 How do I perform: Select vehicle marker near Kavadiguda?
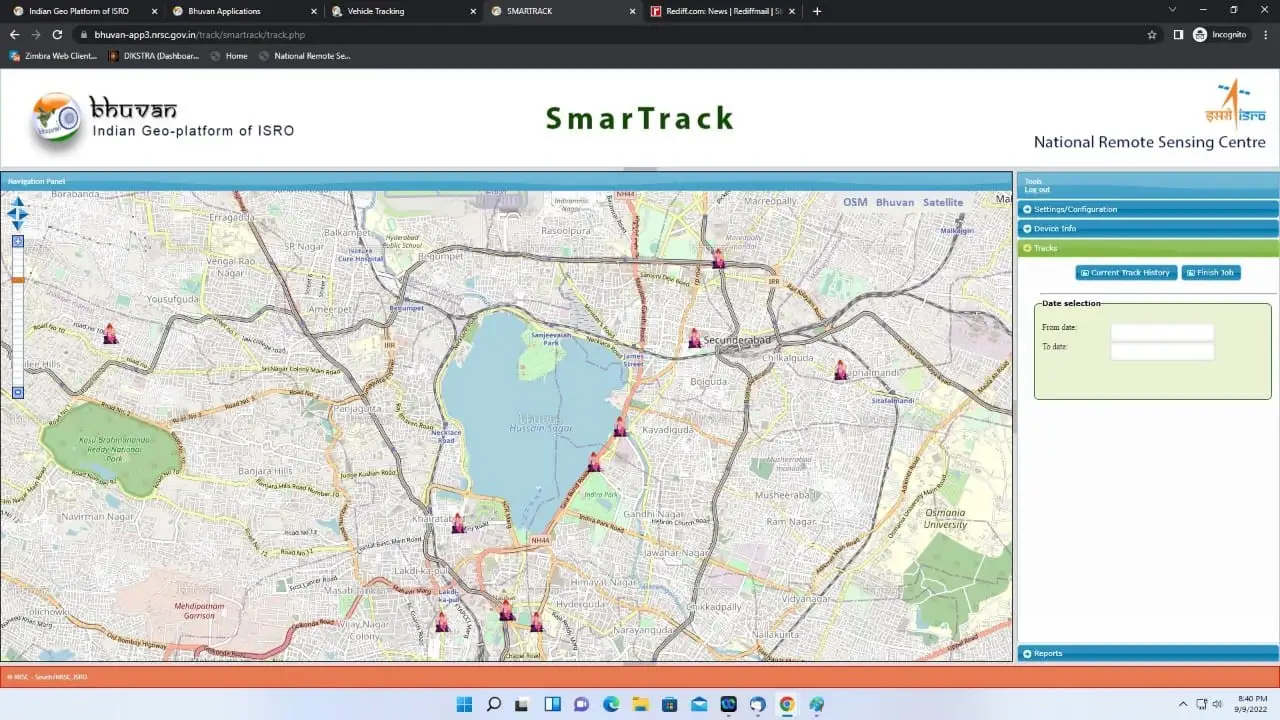[x=620, y=427]
